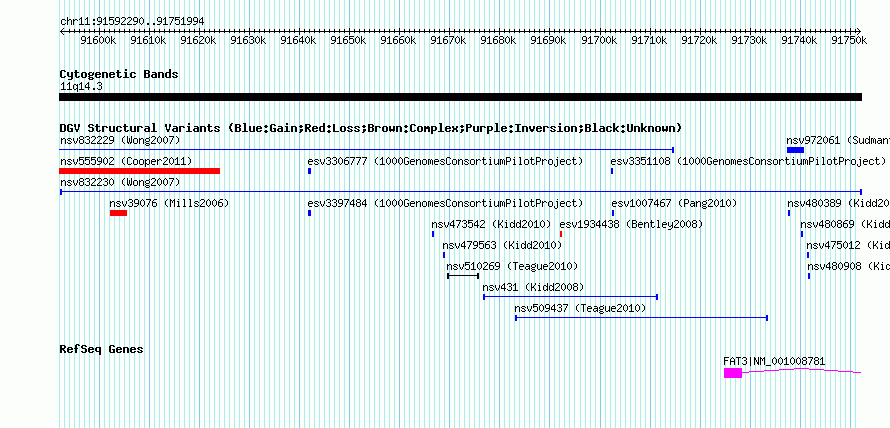The image size is (890, 428).
Task: Open the nsv509437 (Teague2010) label
Action: click(580, 308)
